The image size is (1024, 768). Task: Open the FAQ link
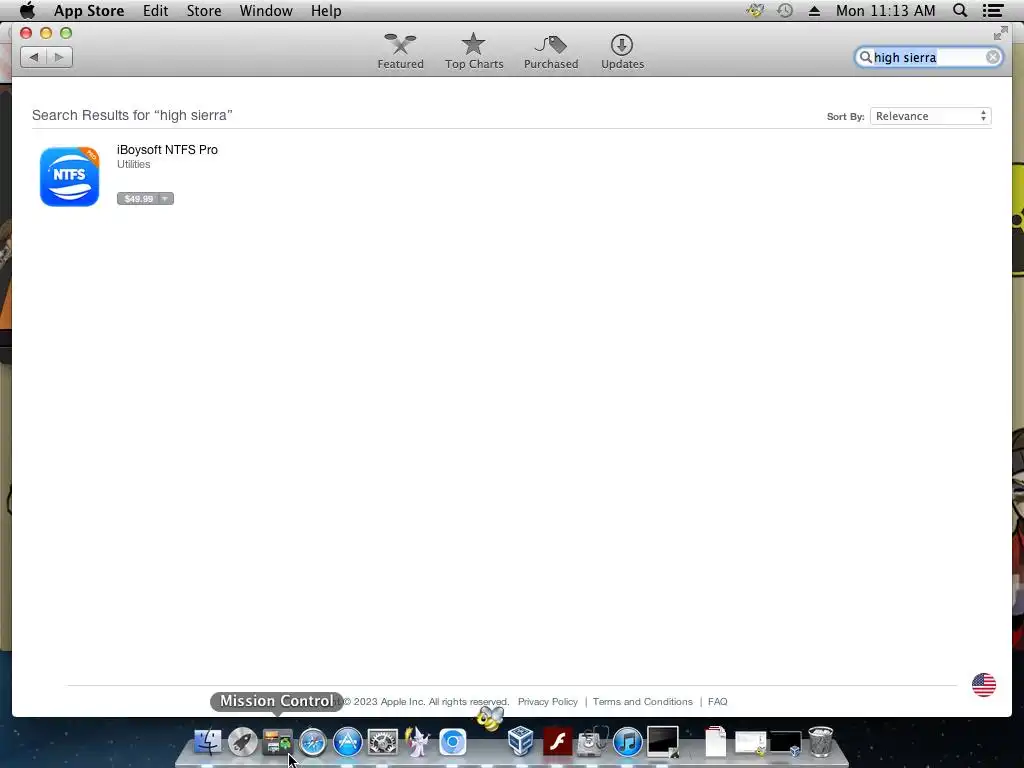pyautogui.click(x=717, y=701)
